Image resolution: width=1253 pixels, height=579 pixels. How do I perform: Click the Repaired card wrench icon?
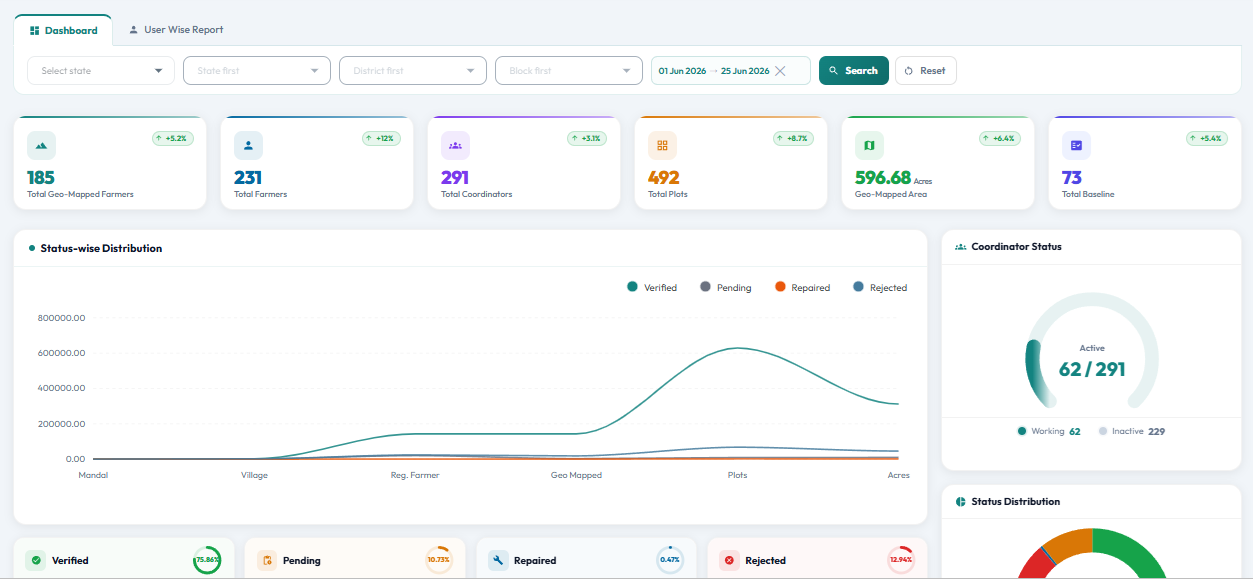(x=498, y=560)
